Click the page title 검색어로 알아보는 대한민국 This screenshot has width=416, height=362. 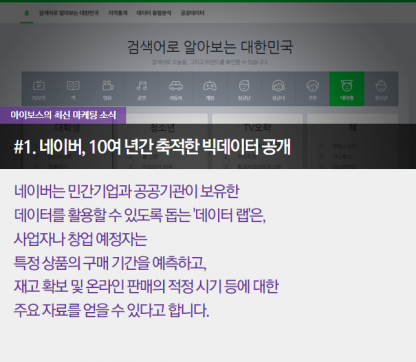pyautogui.click(x=210, y=47)
